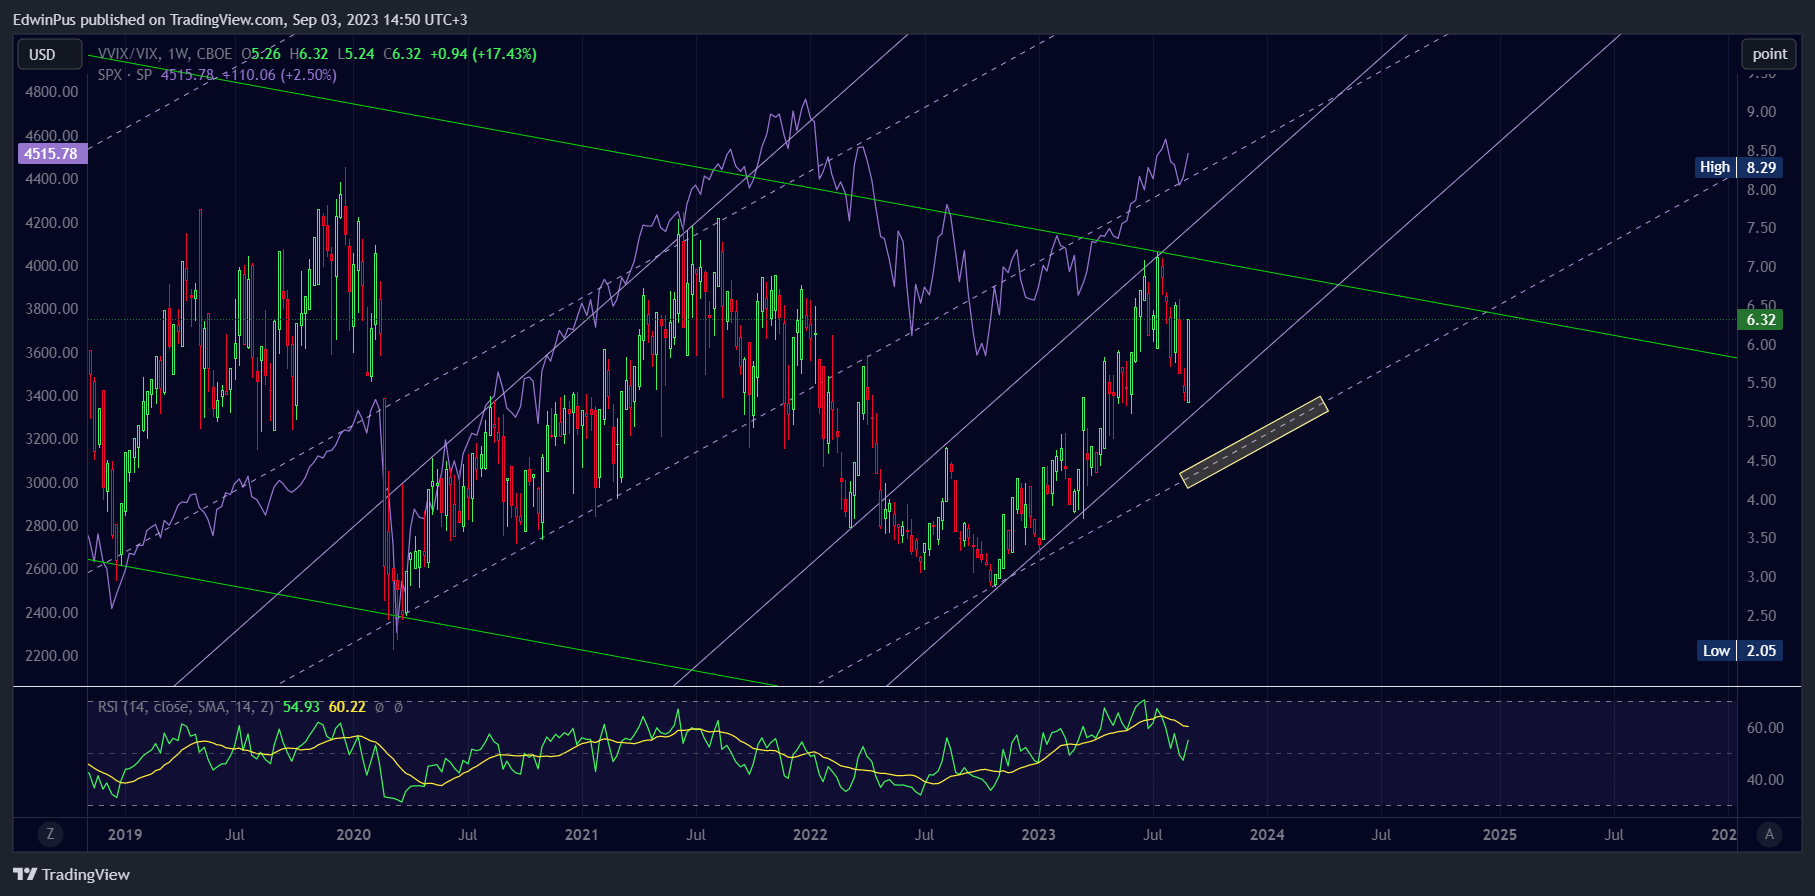Click the 2200.00 left axis value
This screenshot has width=1815, height=896.
tap(52, 655)
